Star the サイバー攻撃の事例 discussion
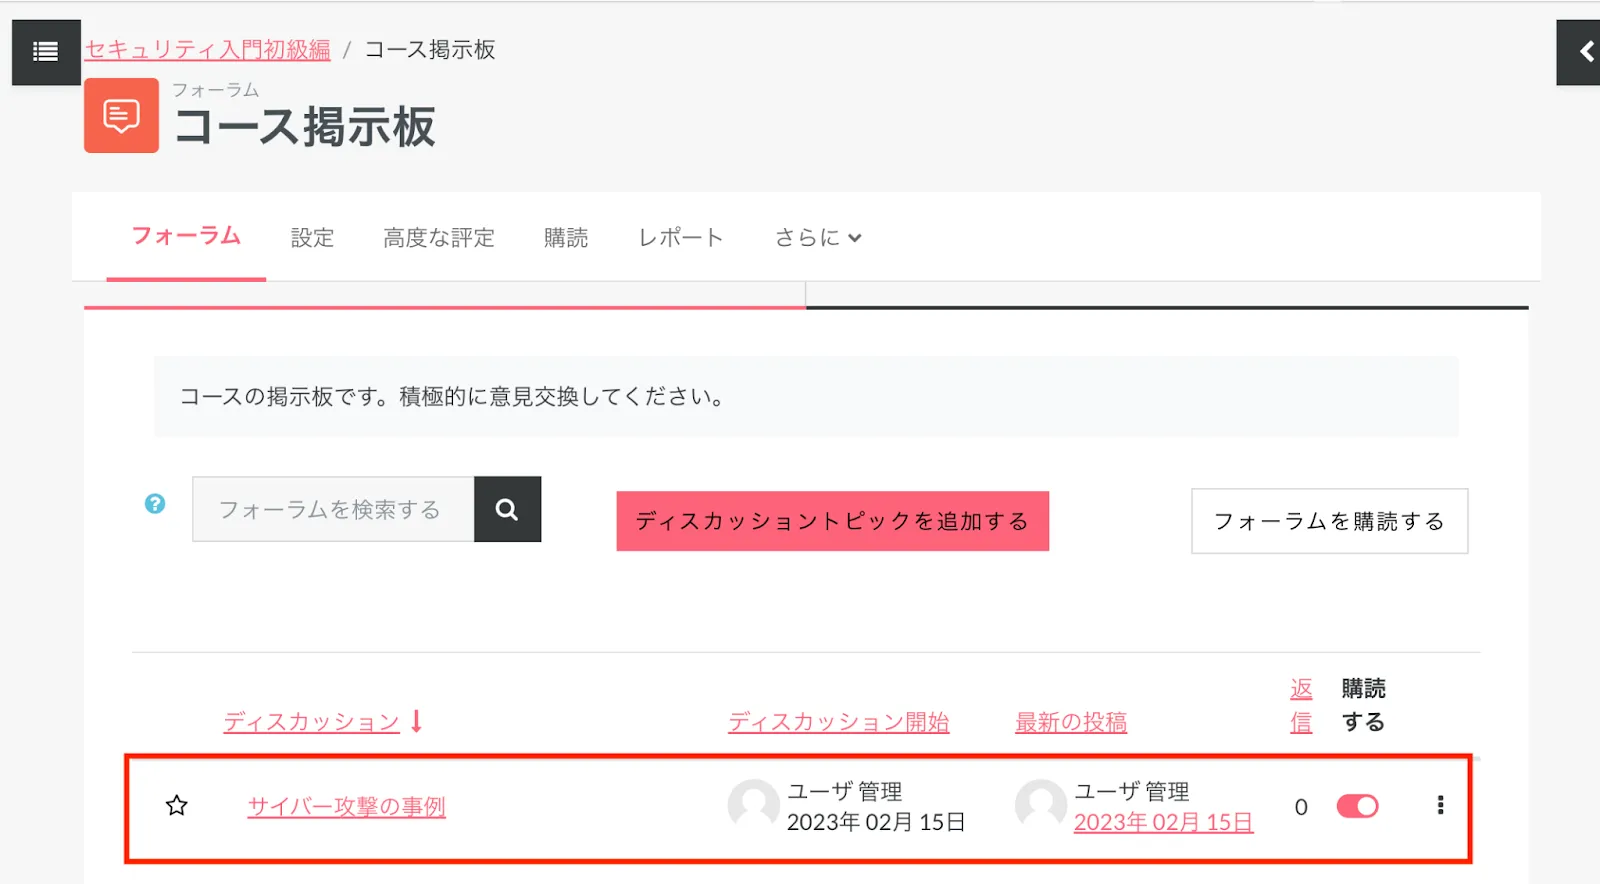 177,806
